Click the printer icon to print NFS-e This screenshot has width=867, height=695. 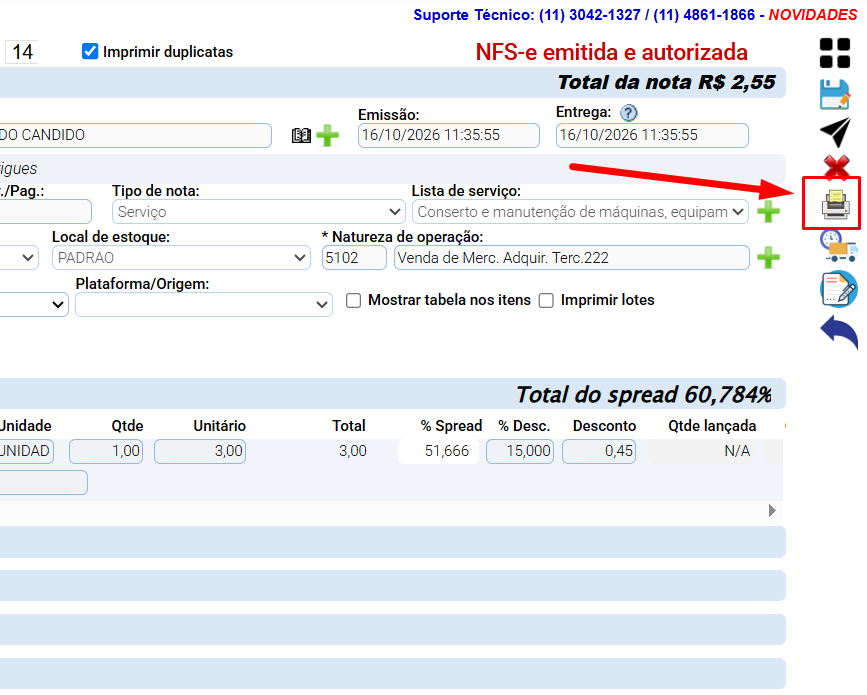tap(835, 204)
